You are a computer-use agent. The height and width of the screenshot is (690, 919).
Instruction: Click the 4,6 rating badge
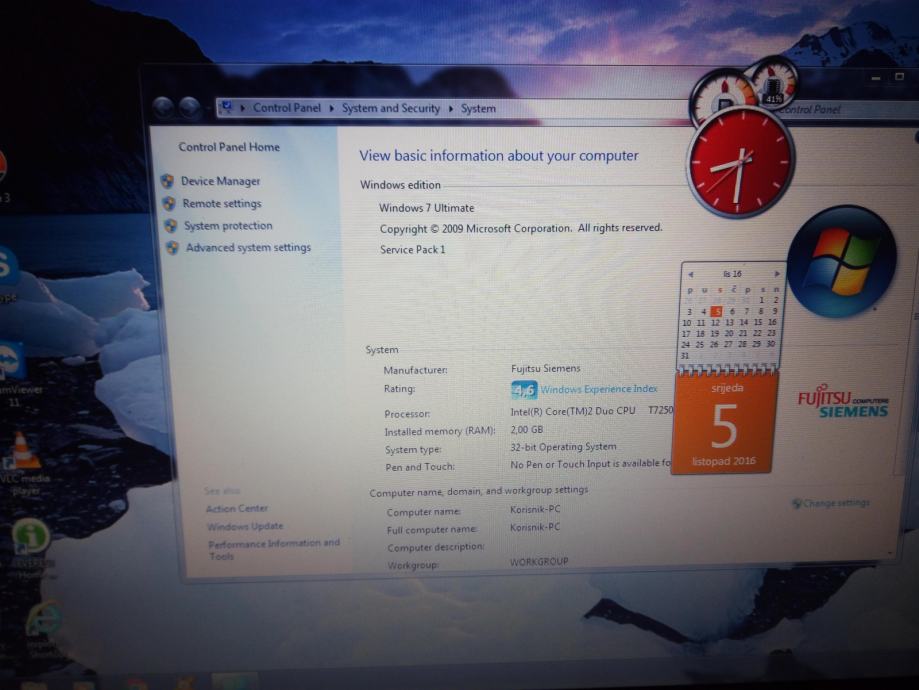(523, 390)
